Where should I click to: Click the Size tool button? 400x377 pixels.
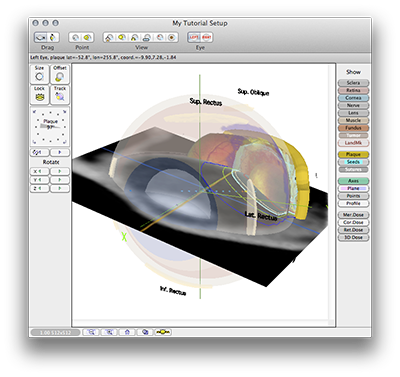point(39,74)
